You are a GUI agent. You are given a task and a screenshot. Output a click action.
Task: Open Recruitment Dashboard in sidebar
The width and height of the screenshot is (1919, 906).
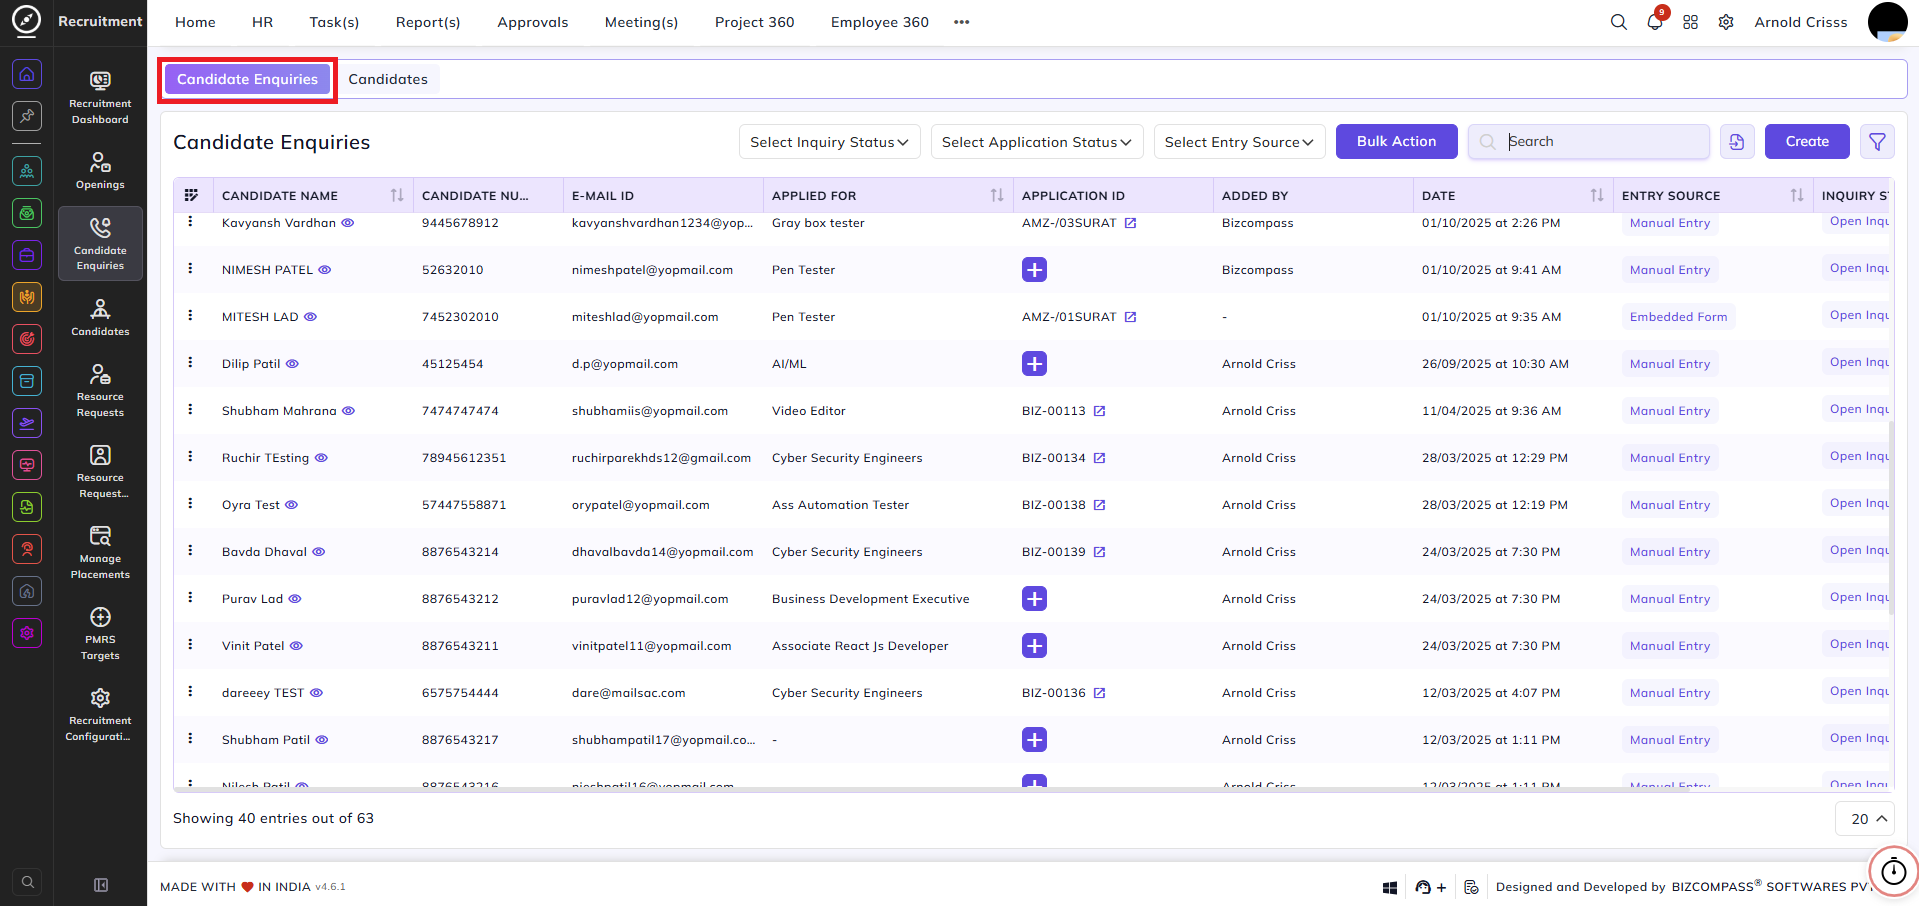(100, 98)
